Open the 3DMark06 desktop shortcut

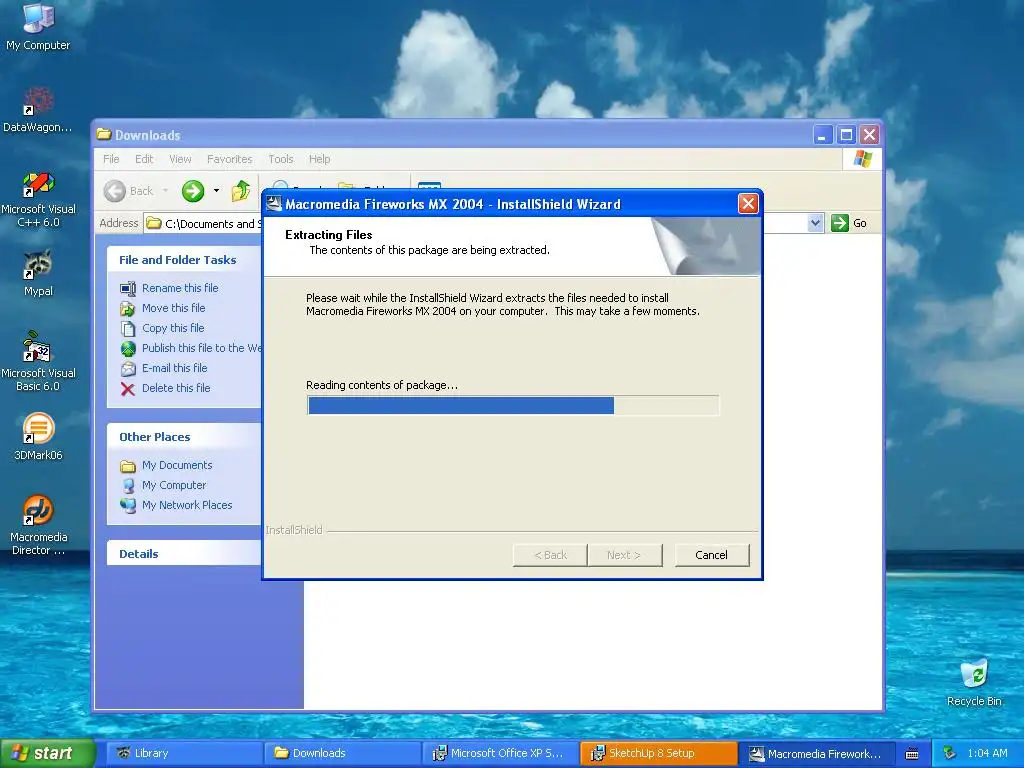(x=38, y=436)
